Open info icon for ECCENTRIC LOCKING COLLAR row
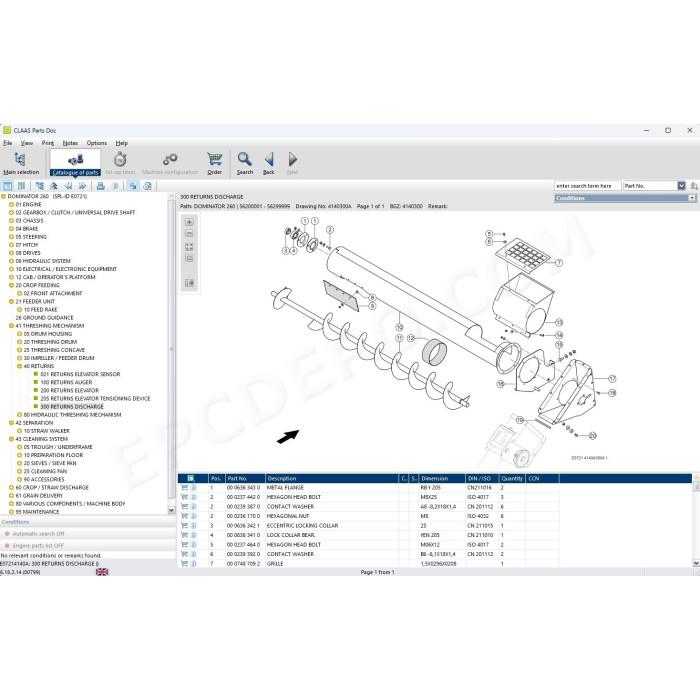Screen dimensions: 700x700 [x=193, y=525]
